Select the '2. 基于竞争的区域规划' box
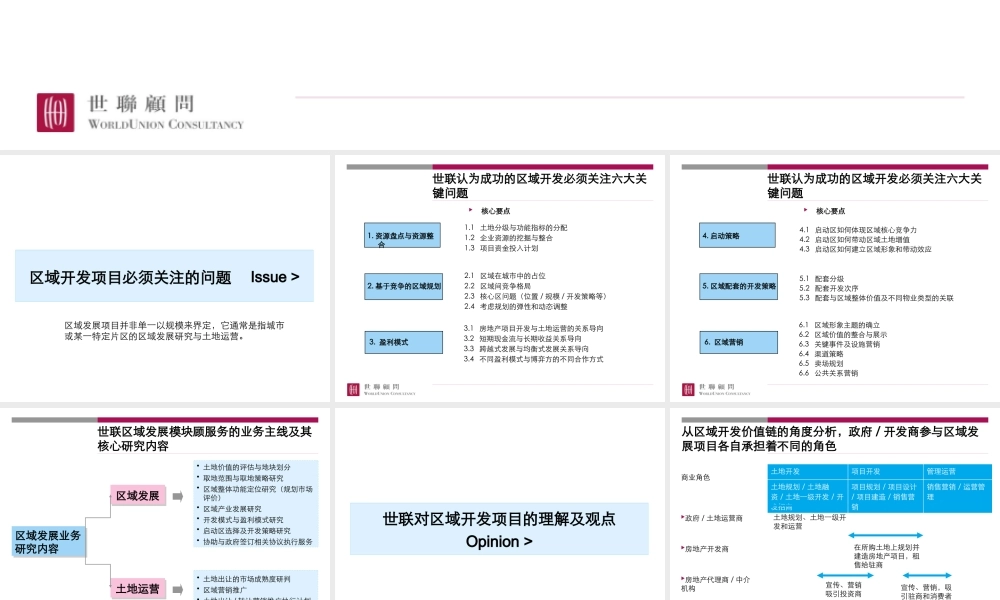 [x=402, y=286]
